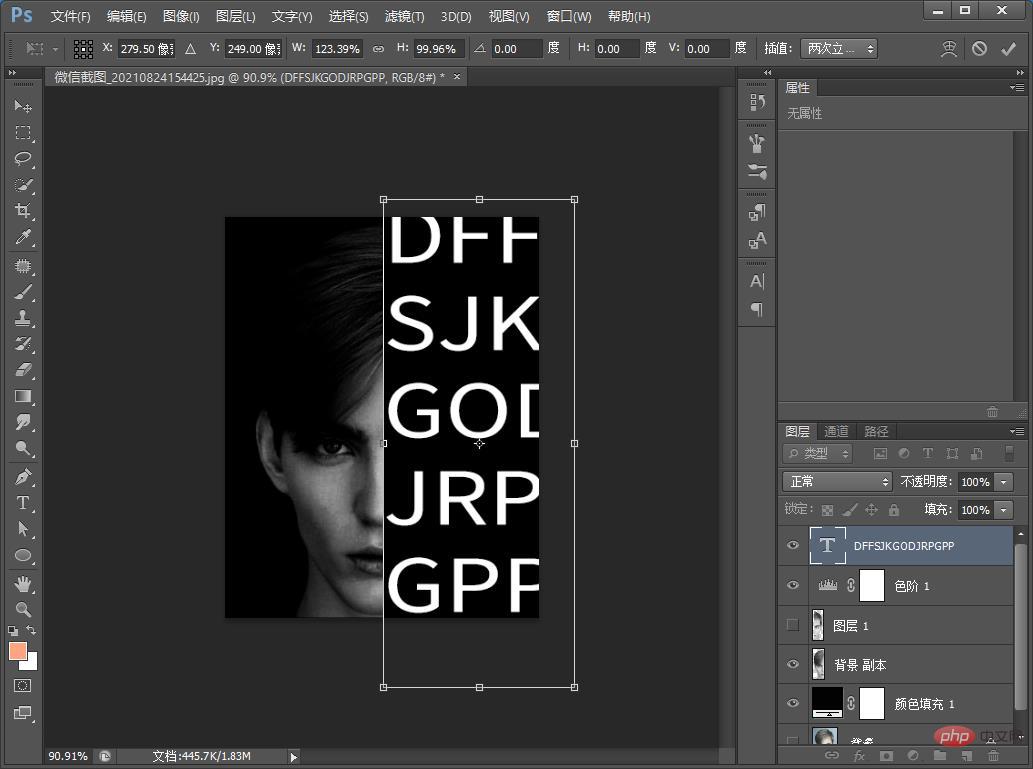Open the 插值 interpolation dropdown
Screen dimensions: 1033x769
point(838,48)
